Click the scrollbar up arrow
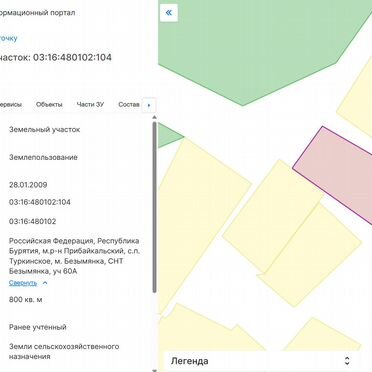 154,117
